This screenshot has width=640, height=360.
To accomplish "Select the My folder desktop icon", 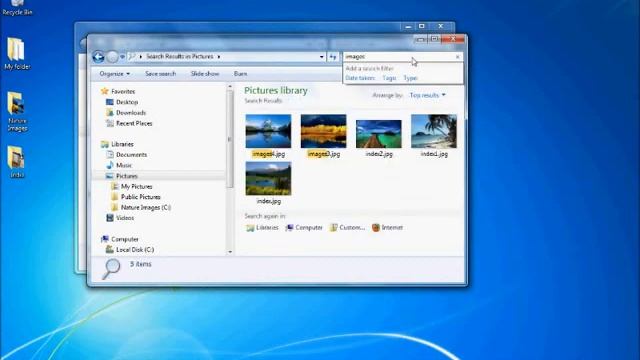I will 17,53.
